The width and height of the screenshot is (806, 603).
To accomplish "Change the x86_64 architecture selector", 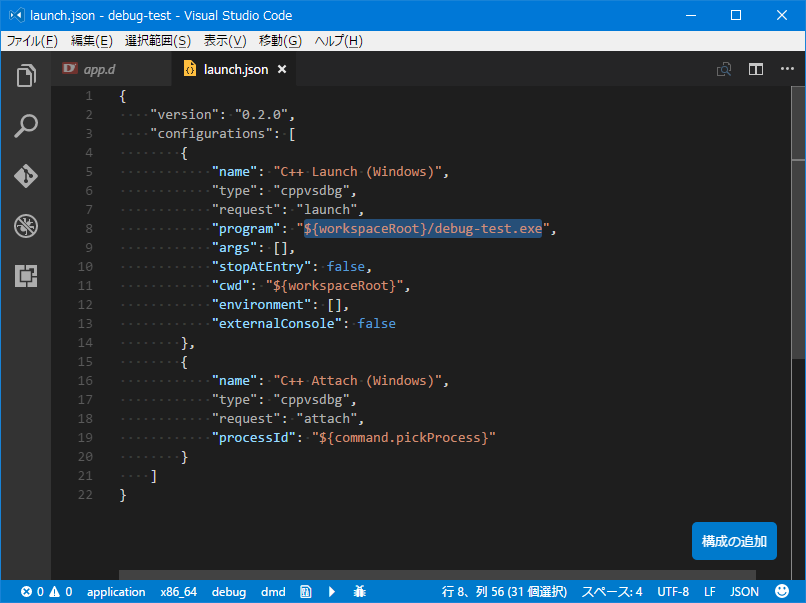I will (x=178, y=592).
